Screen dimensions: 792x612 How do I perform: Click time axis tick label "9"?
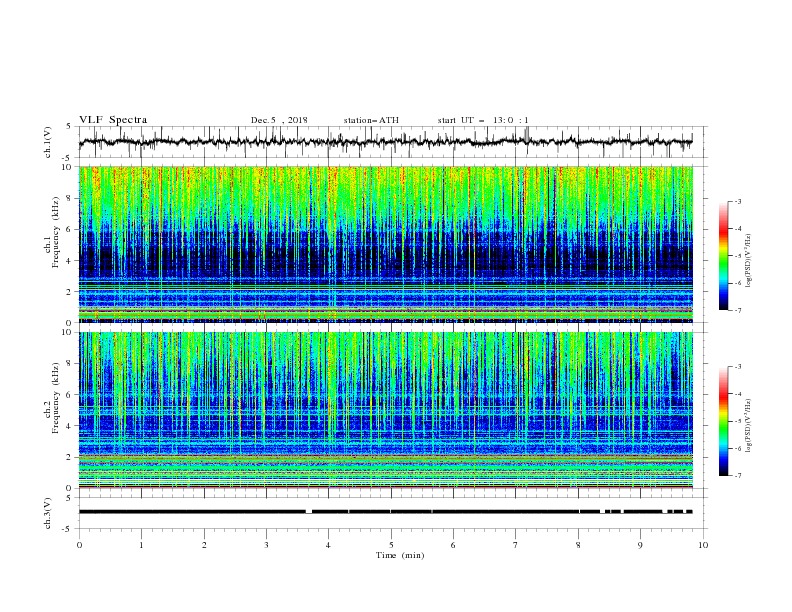[x=640, y=545]
